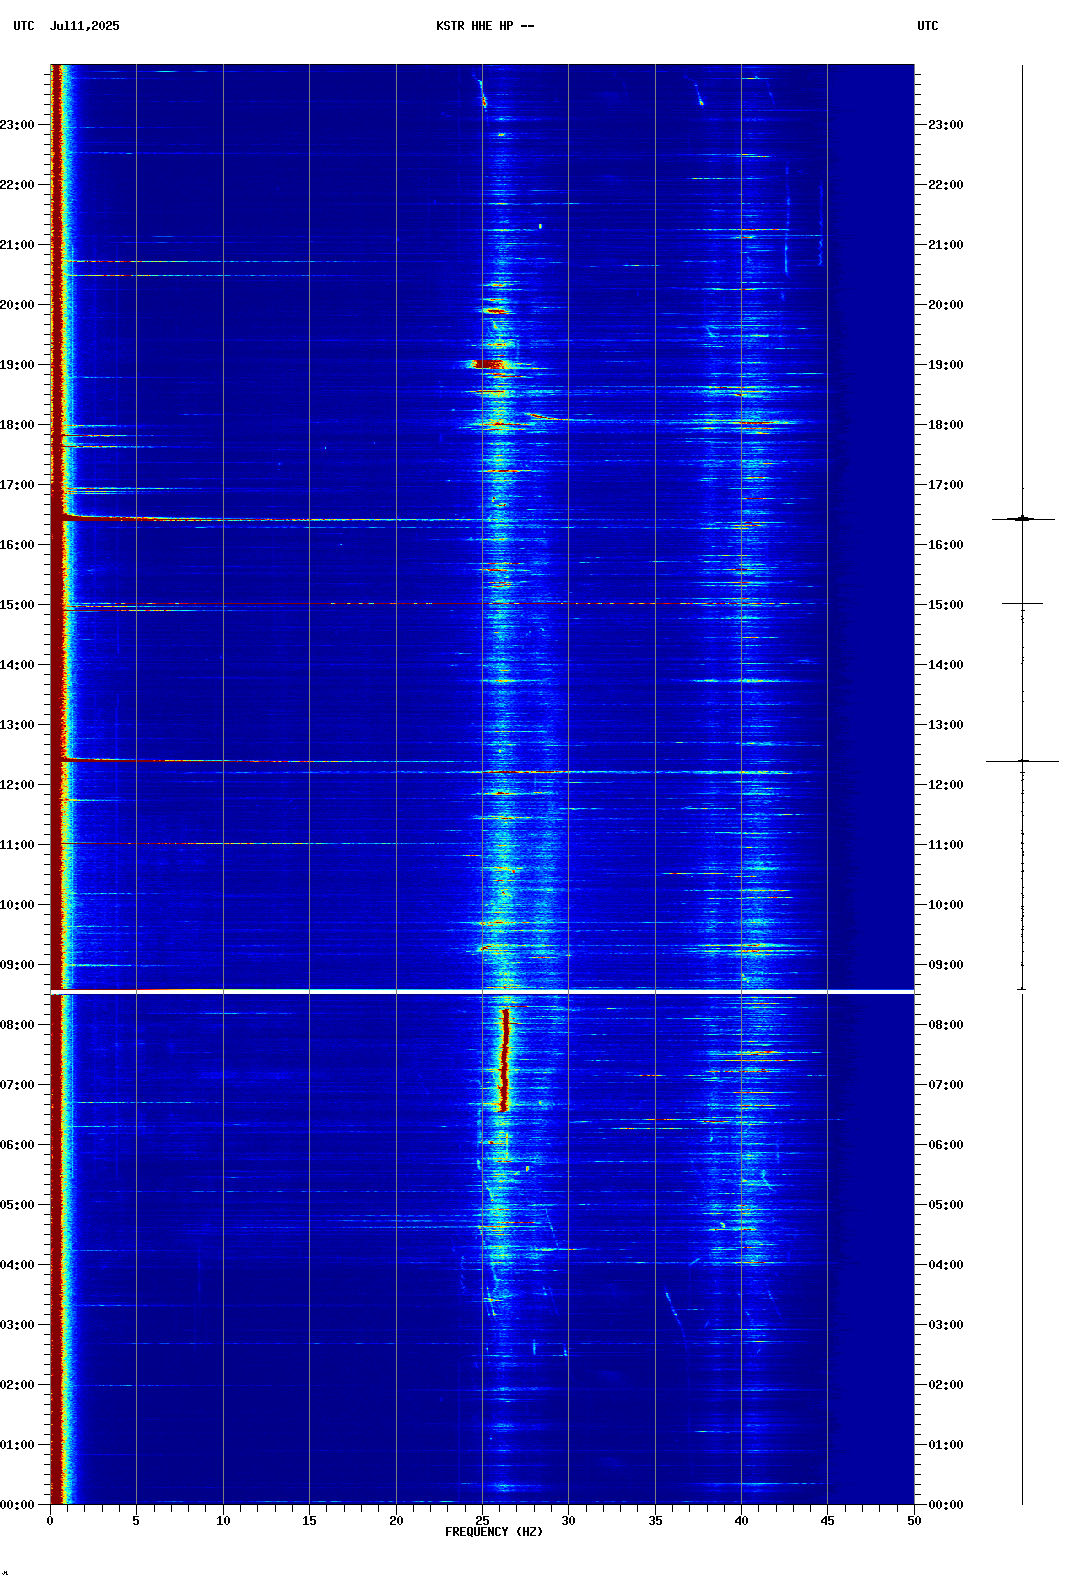Click the red energy burst near 25 Hz at 19:00
The image size is (1066, 1584).
tap(488, 364)
